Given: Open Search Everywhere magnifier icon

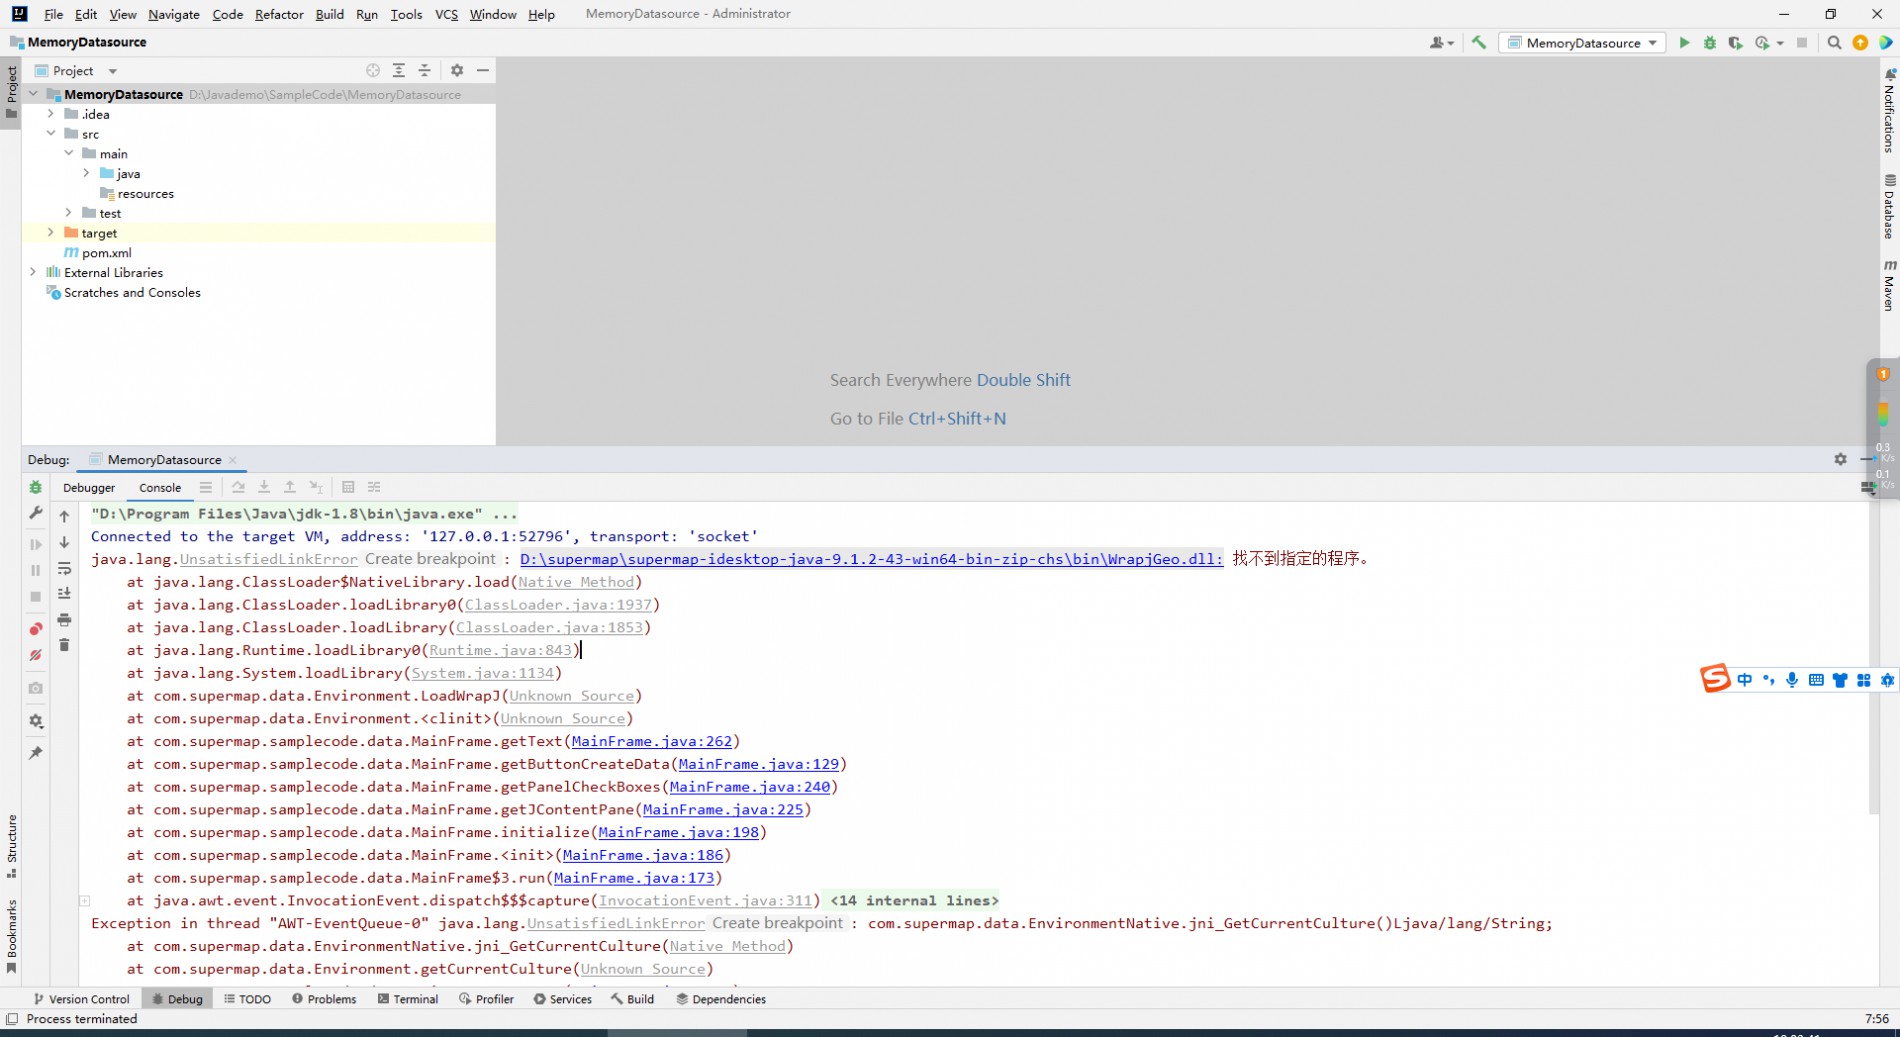Looking at the screenshot, I should (x=1834, y=43).
